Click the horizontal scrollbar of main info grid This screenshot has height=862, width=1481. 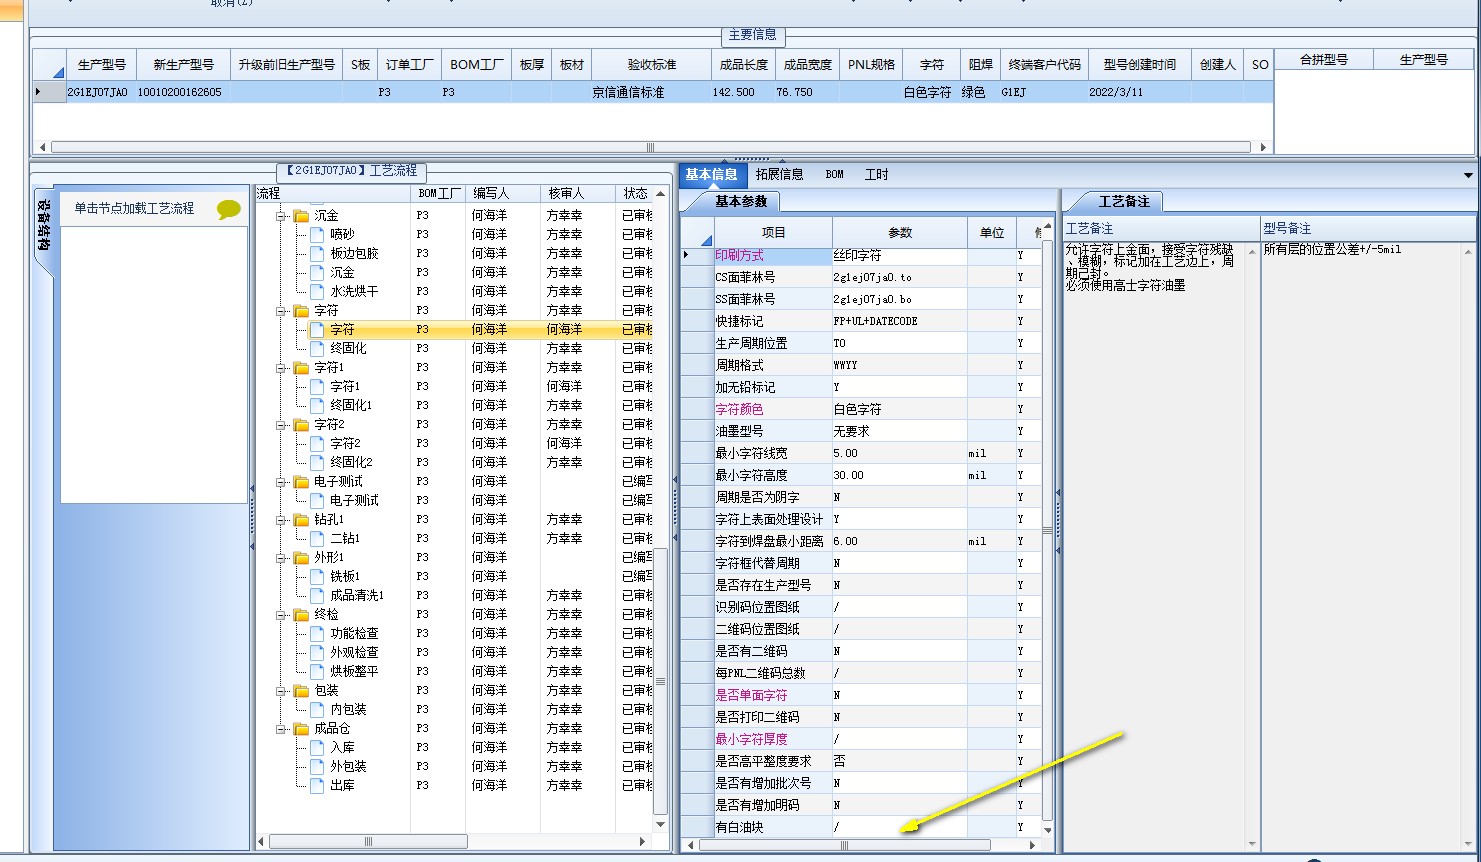pyautogui.click(x=650, y=147)
